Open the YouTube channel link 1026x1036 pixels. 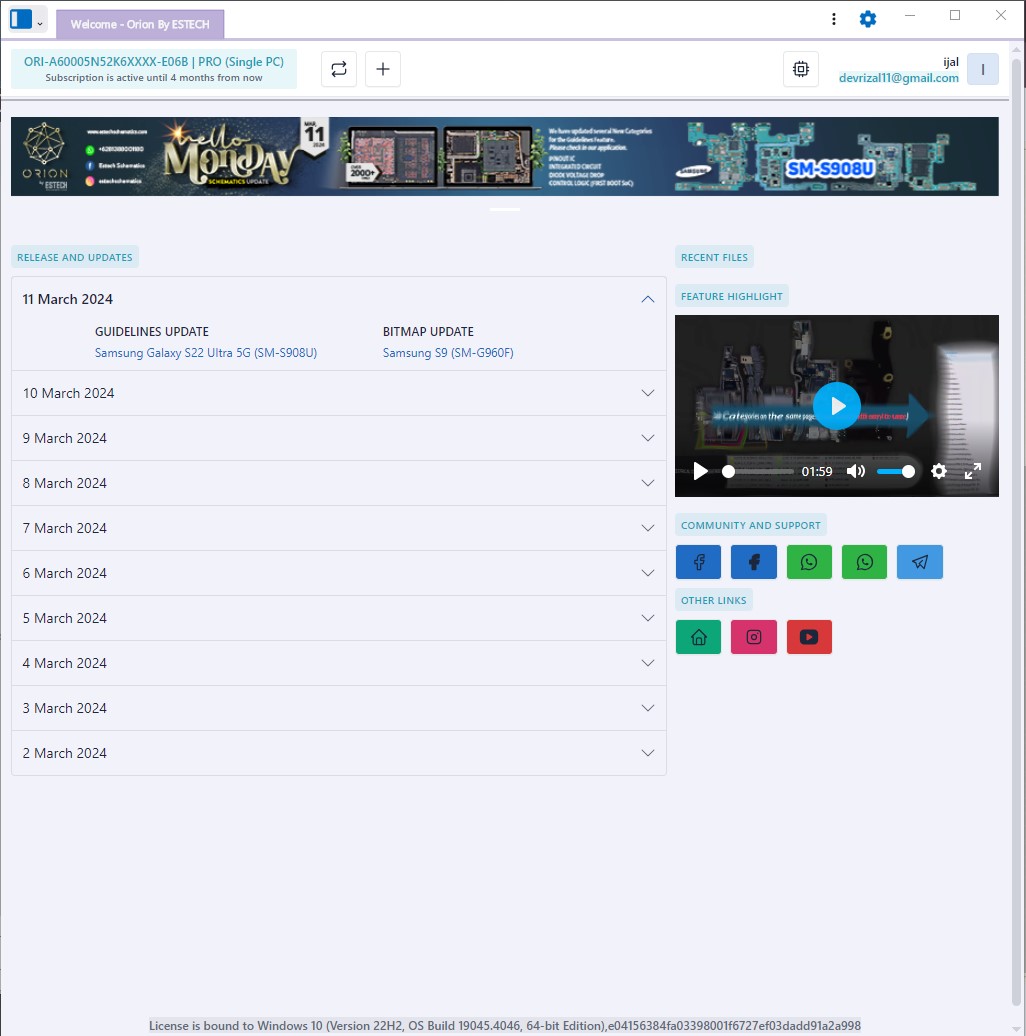(x=809, y=637)
